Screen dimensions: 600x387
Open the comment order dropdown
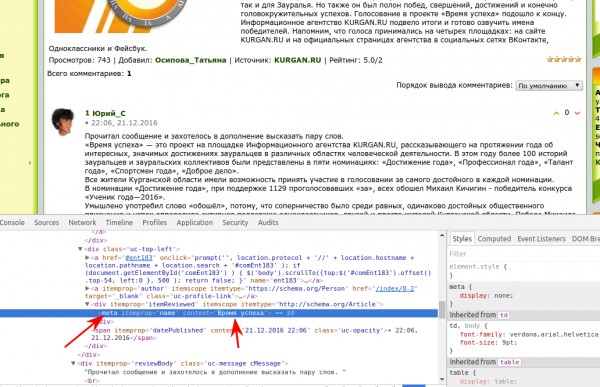click(x=549, y=86)
